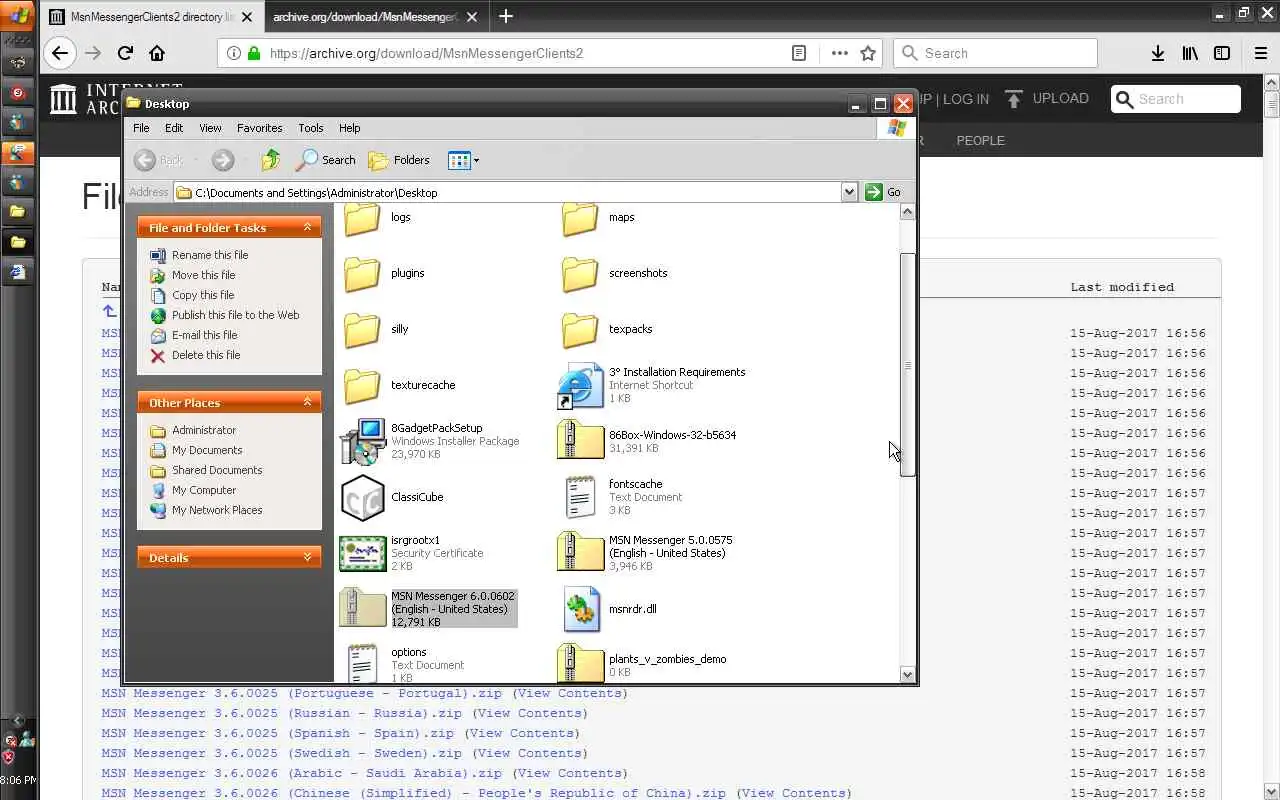Select the 86Box-Windows-32-b5634 zip icon

580,441
